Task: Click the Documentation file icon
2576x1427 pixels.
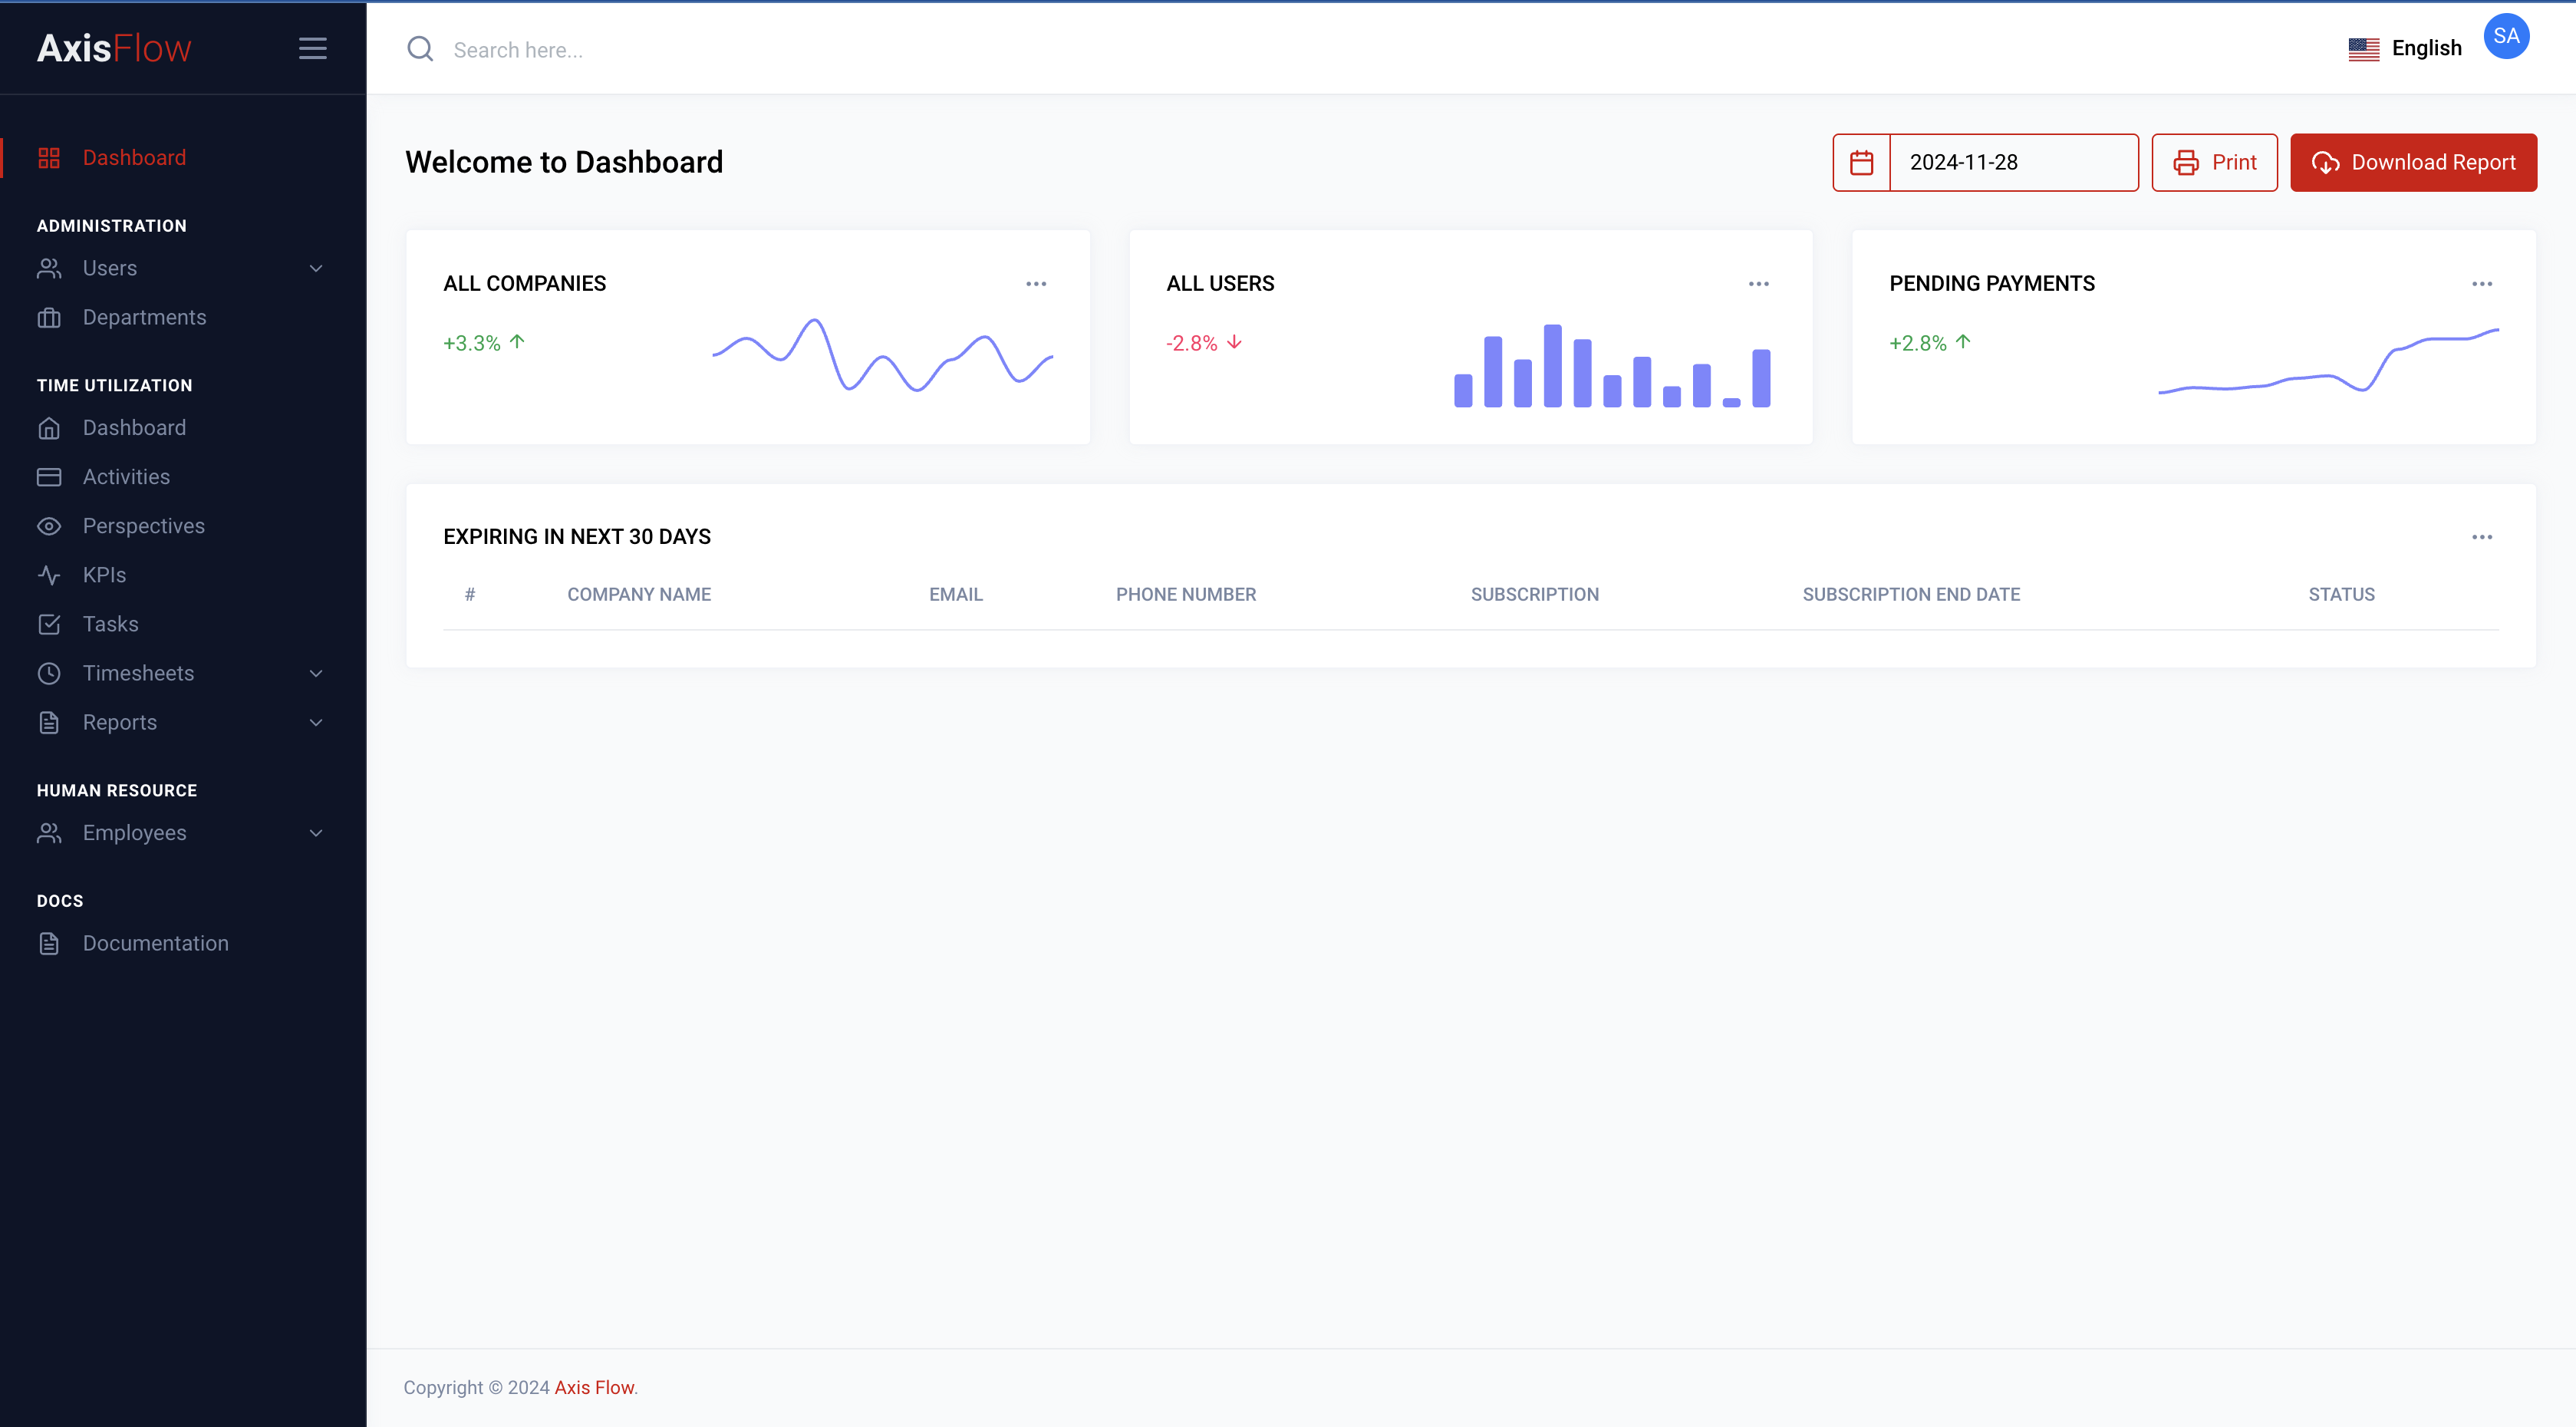Action: pyautogui.click(x=50, y=942)
